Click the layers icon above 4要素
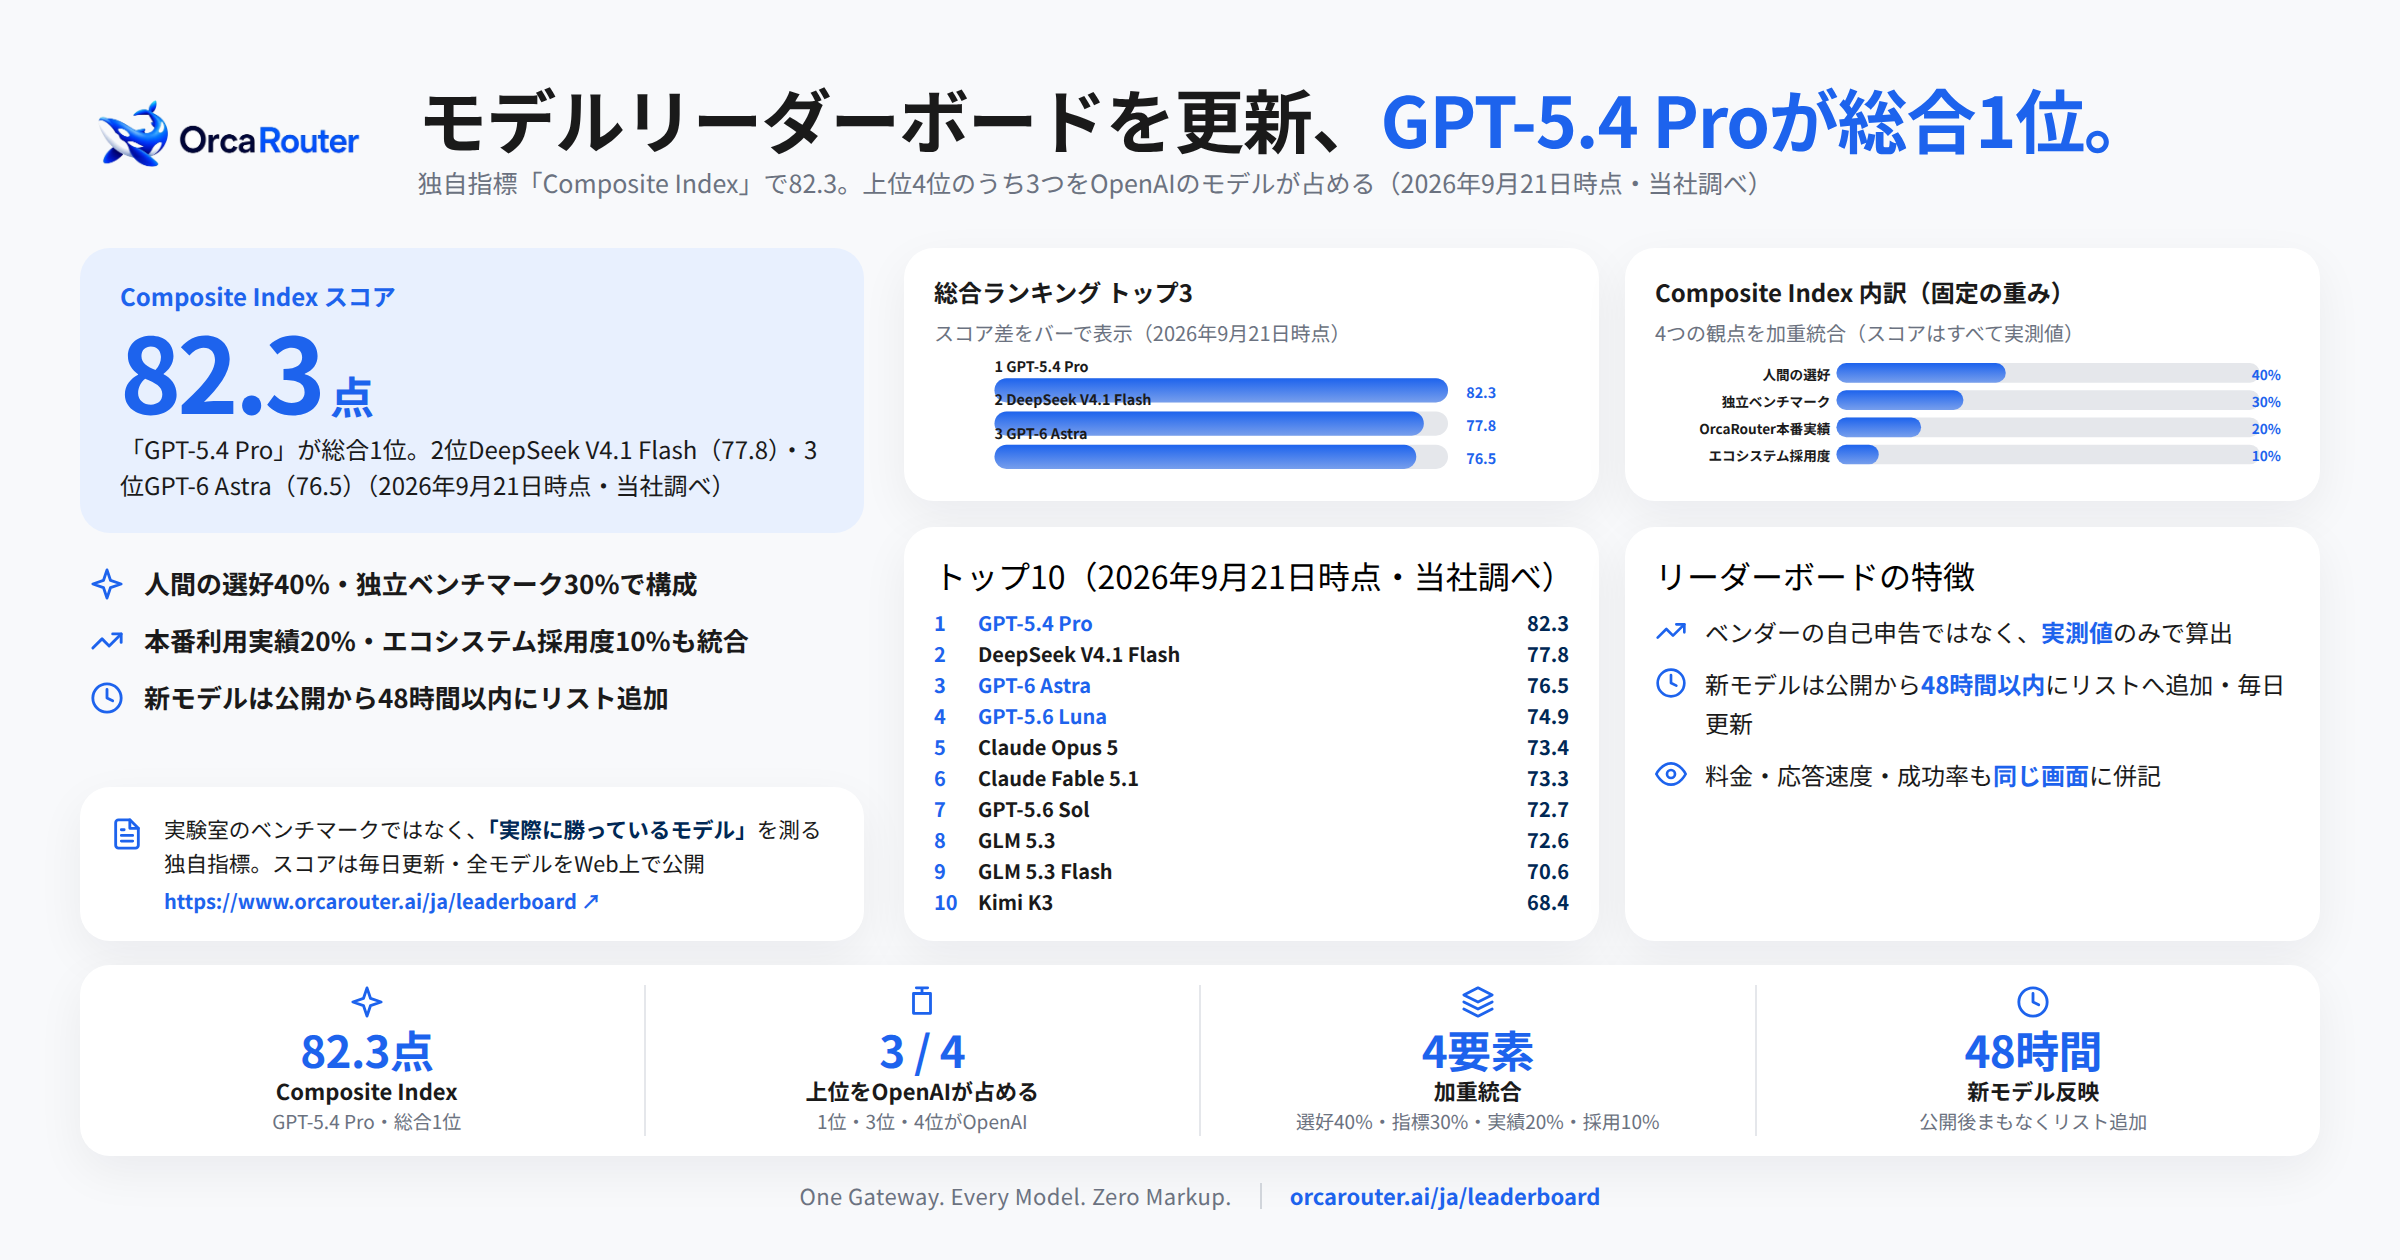Viewport: 2400px width, 1260px height. coord(1478,1001)
